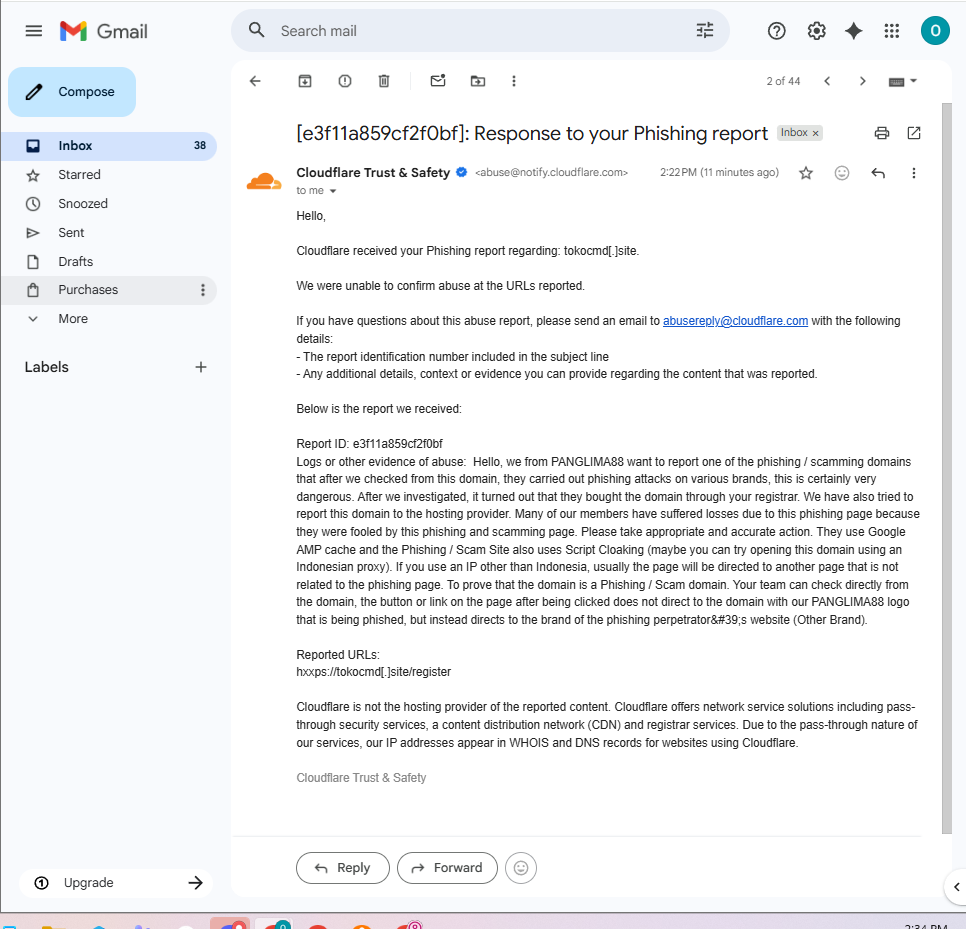
Task: Click the Forward button
Action: coord(447,868)
